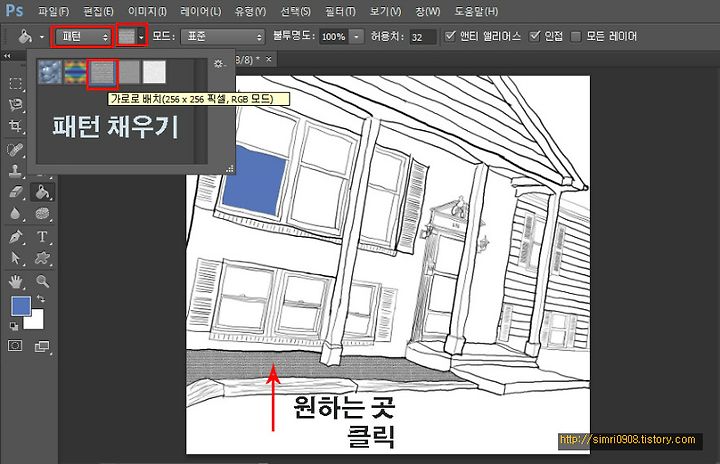Click the 허용치 tolerance field showing 32

coord(422,37)
